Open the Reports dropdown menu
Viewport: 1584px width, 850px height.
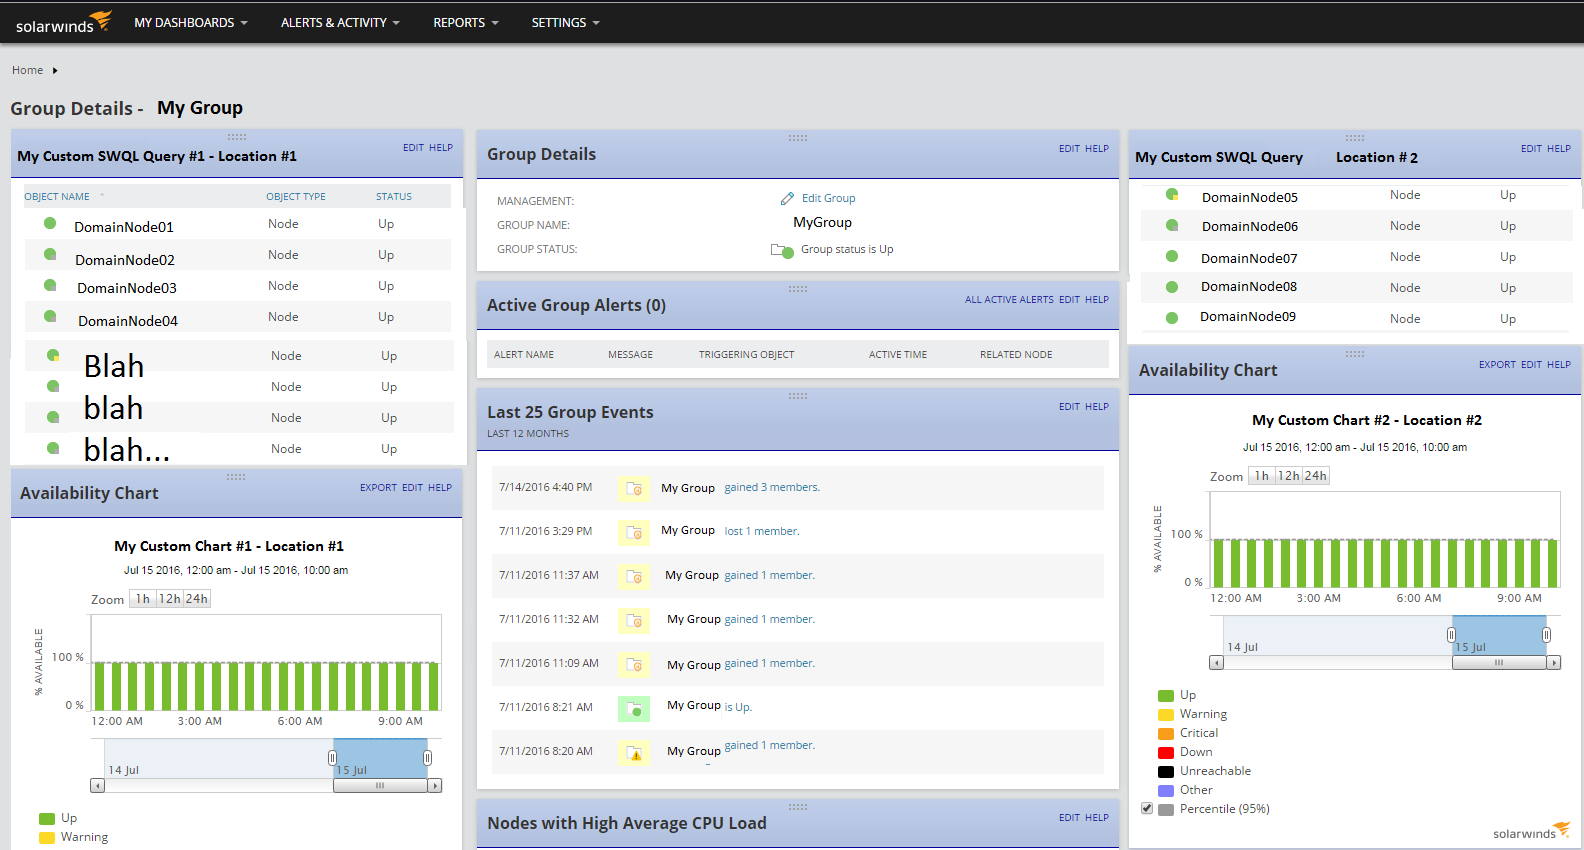click(x=466, y=22)
